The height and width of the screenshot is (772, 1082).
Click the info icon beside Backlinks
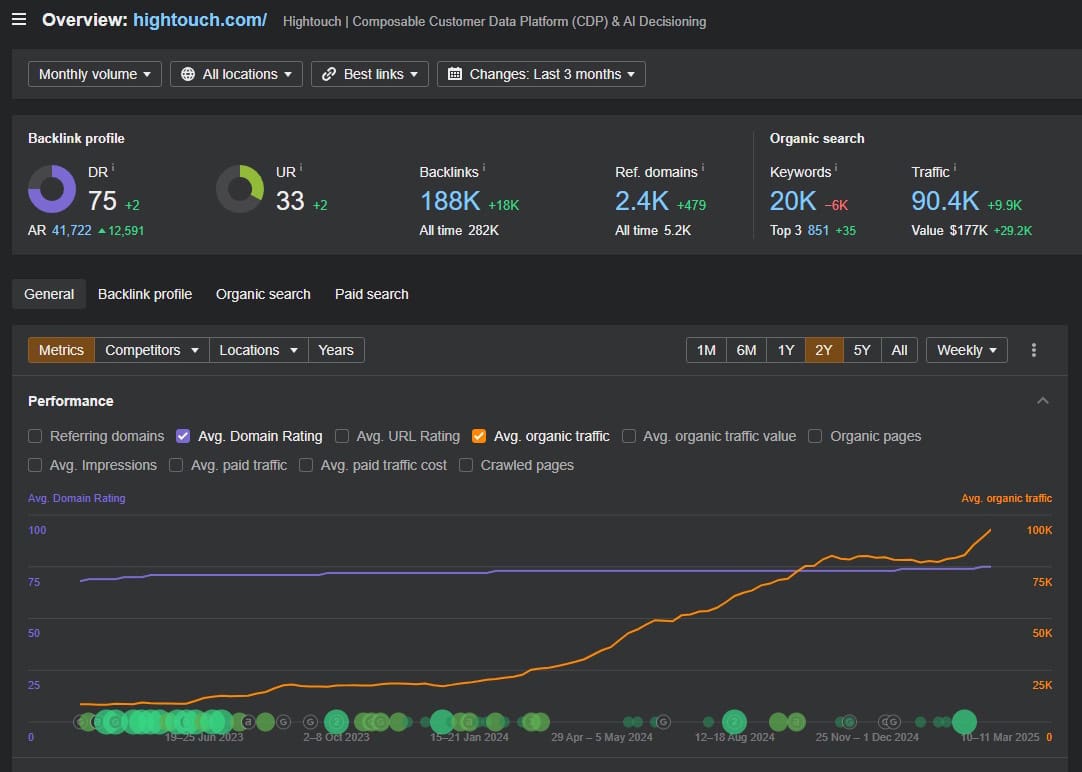coord(485,168)
